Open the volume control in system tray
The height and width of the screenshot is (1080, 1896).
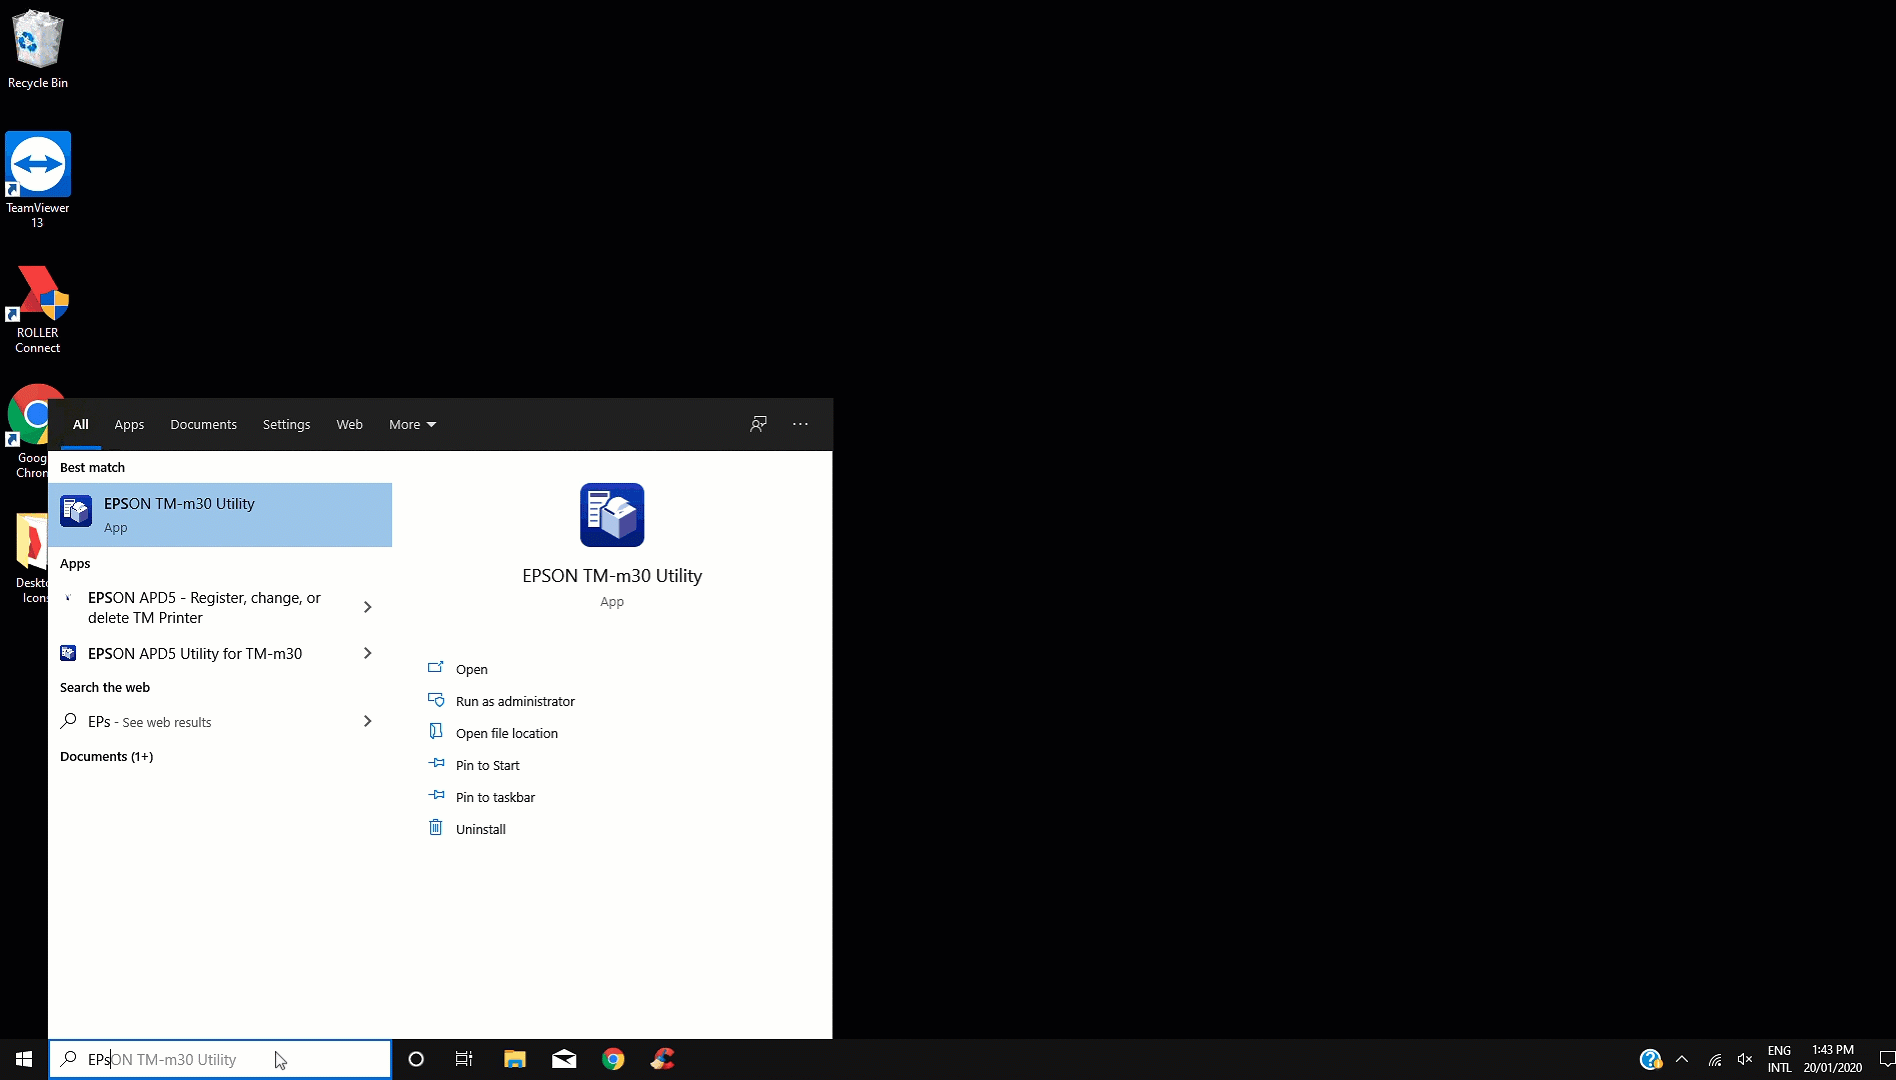tap(1745, 1059)
